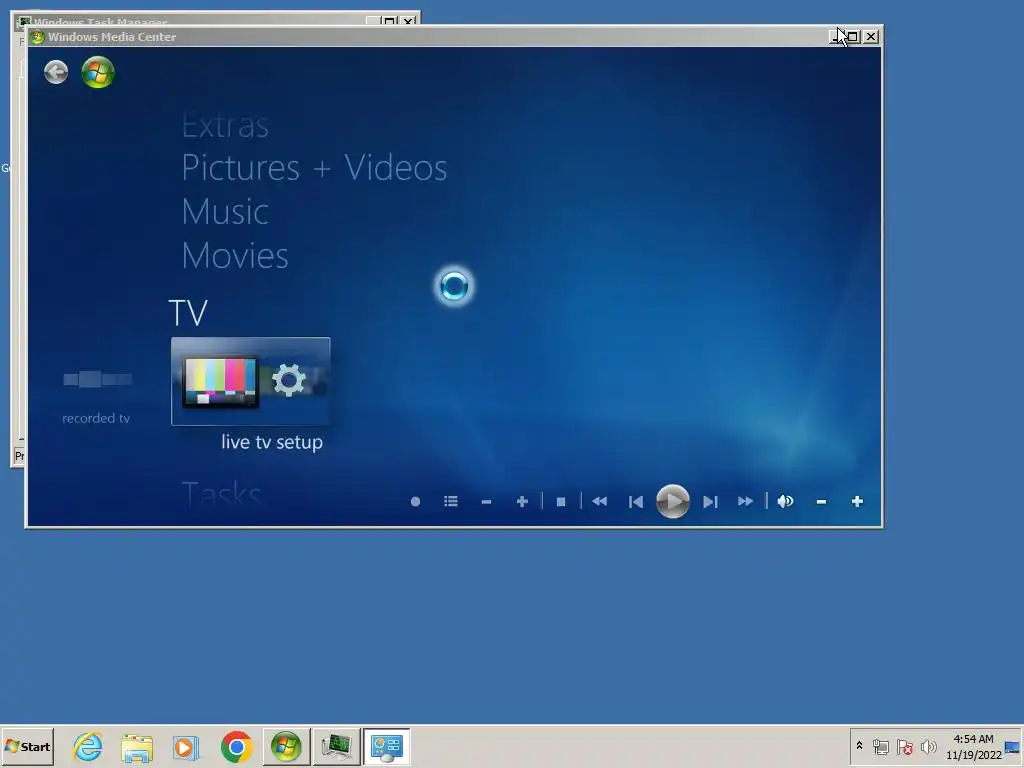Open the green Media Center start button
The width and height of the screenshot is (1024, 768).
pyautogui.click(x=98, y=72)
